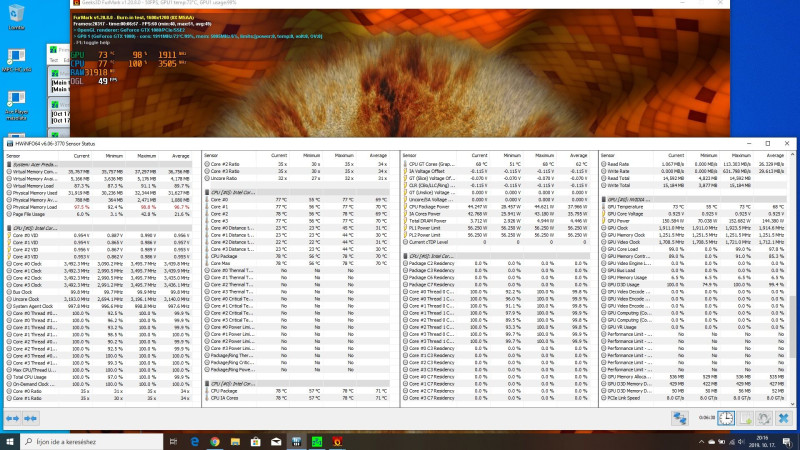The width and height of the screenshot is (800, 450).
Task: Switch to the FurMark taskbar button
Action: click(x=337, y=442)
